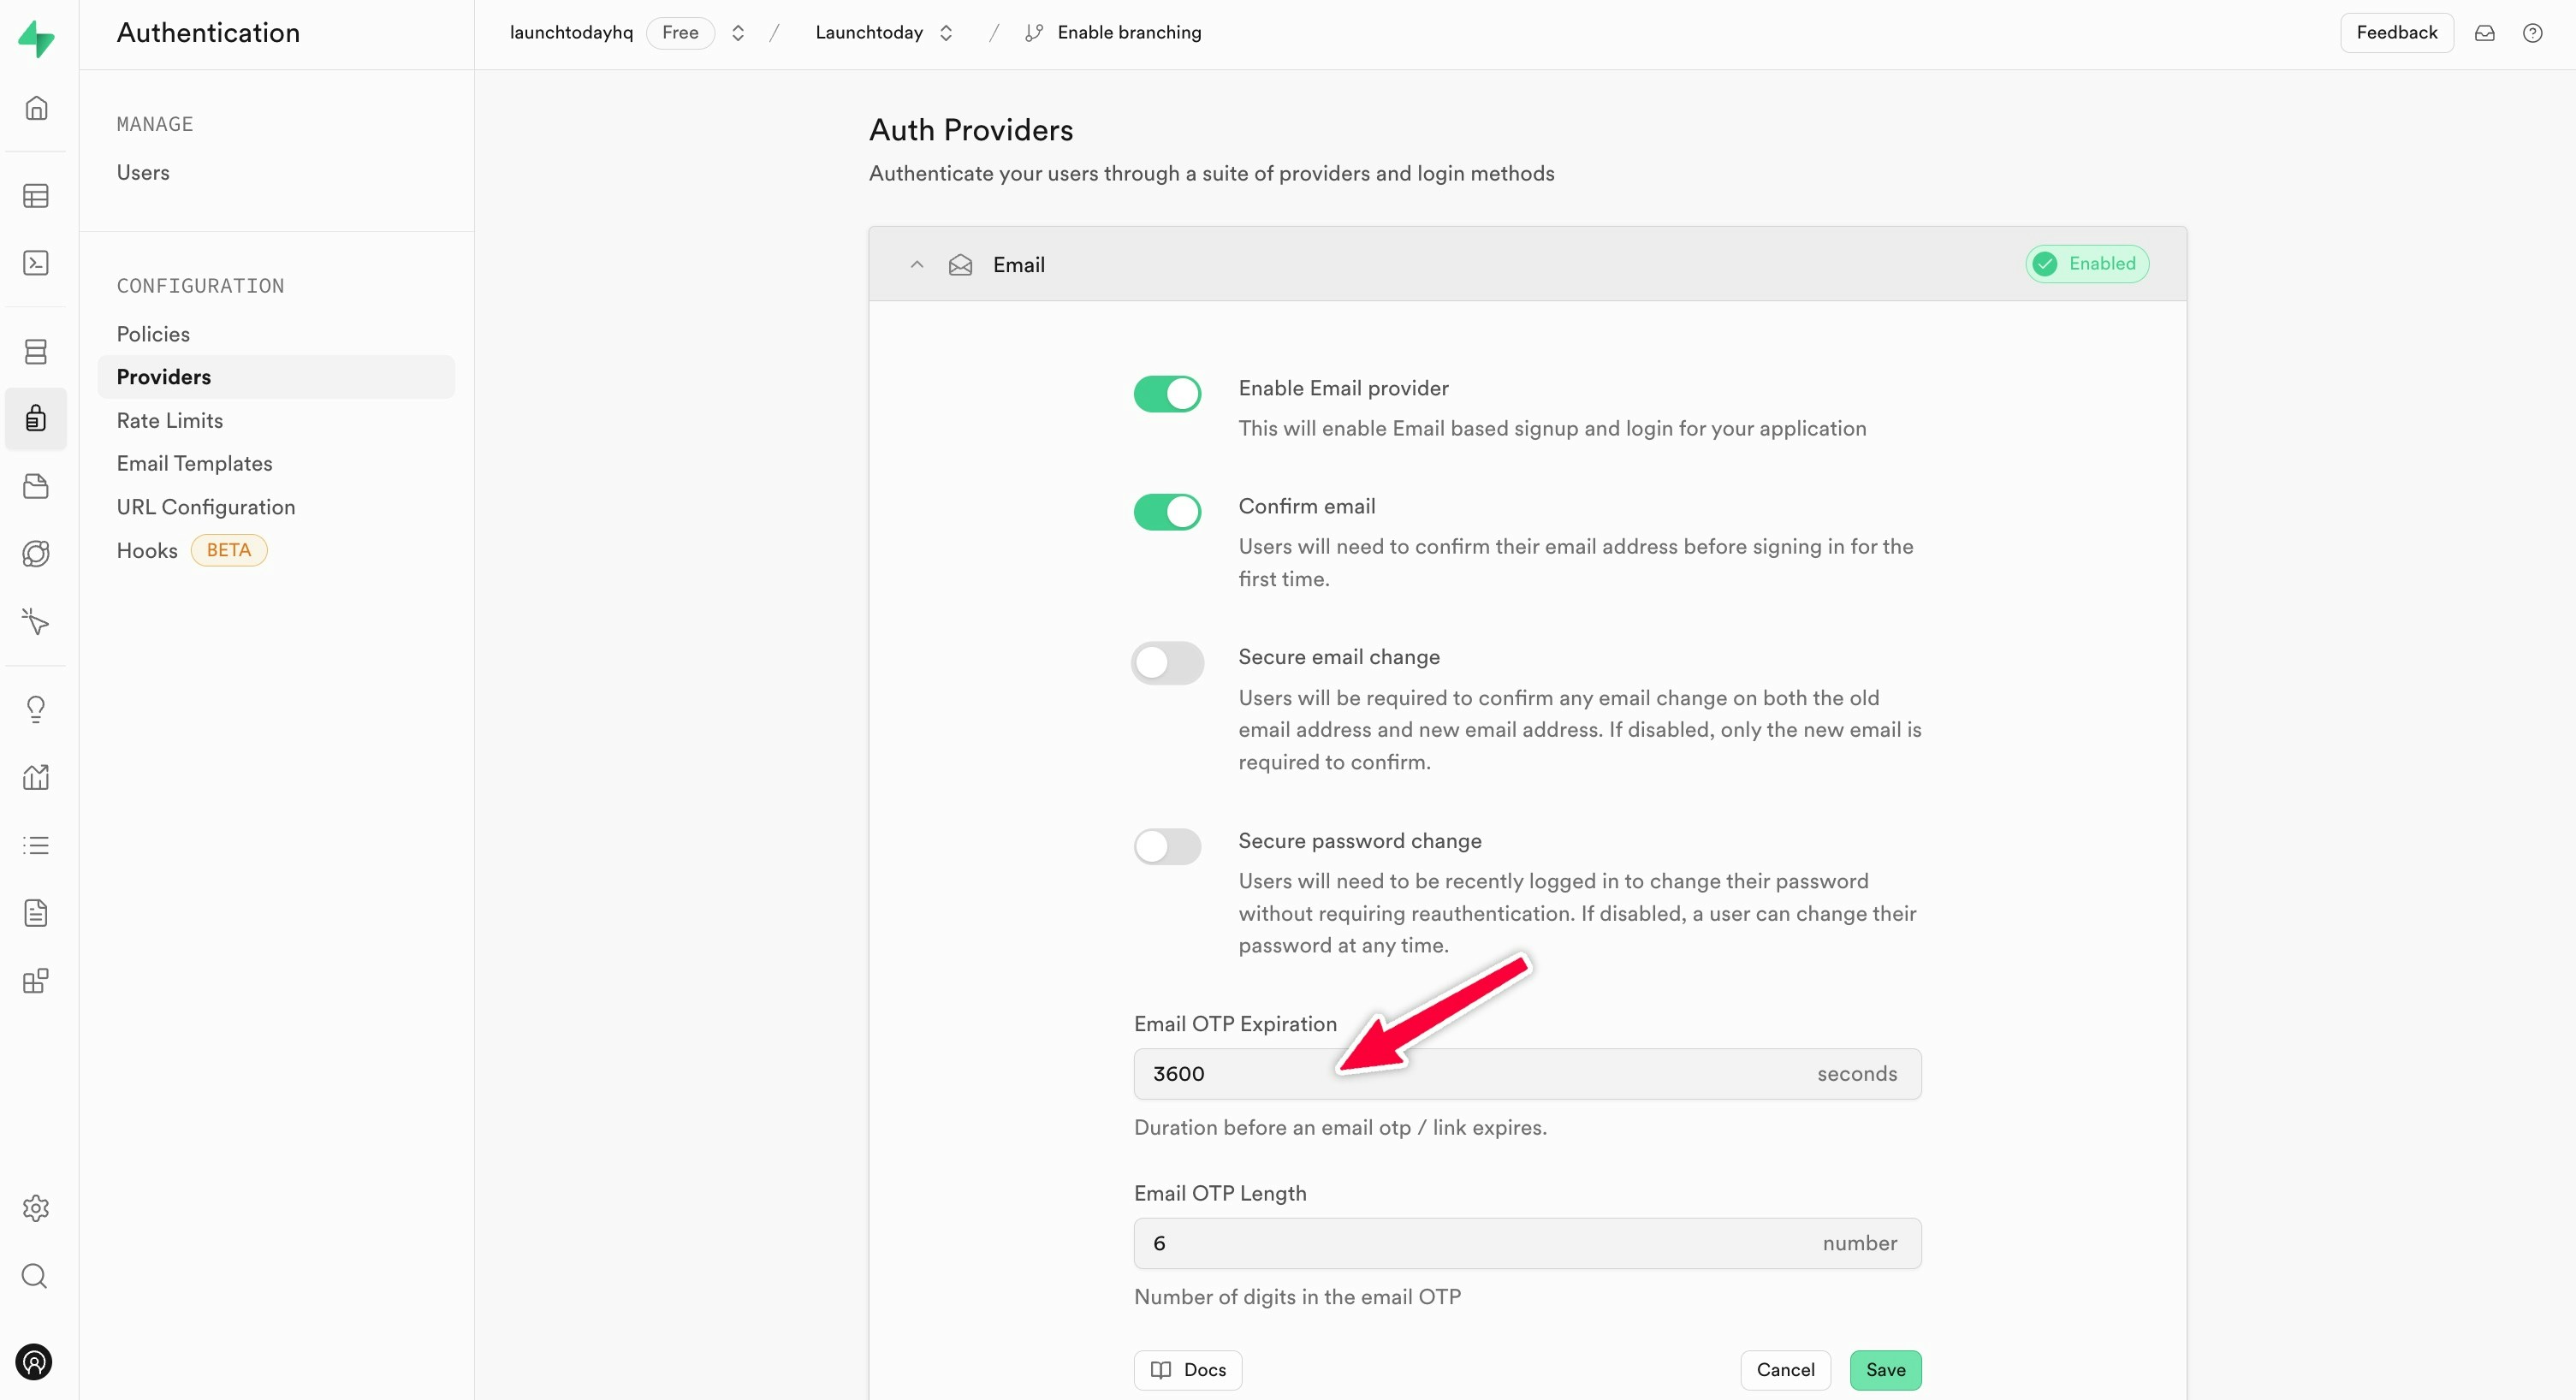Select the Database sidebar icon

point(36,350)
